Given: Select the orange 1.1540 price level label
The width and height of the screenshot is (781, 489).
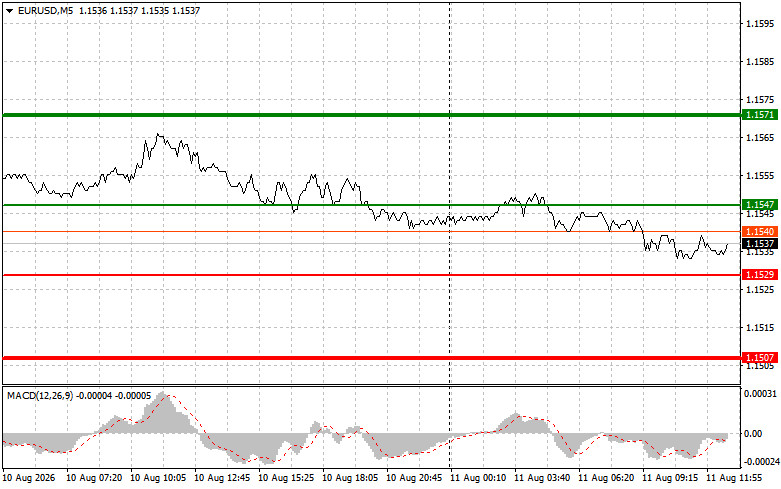Looking at the screenshot, I should 760,232.
